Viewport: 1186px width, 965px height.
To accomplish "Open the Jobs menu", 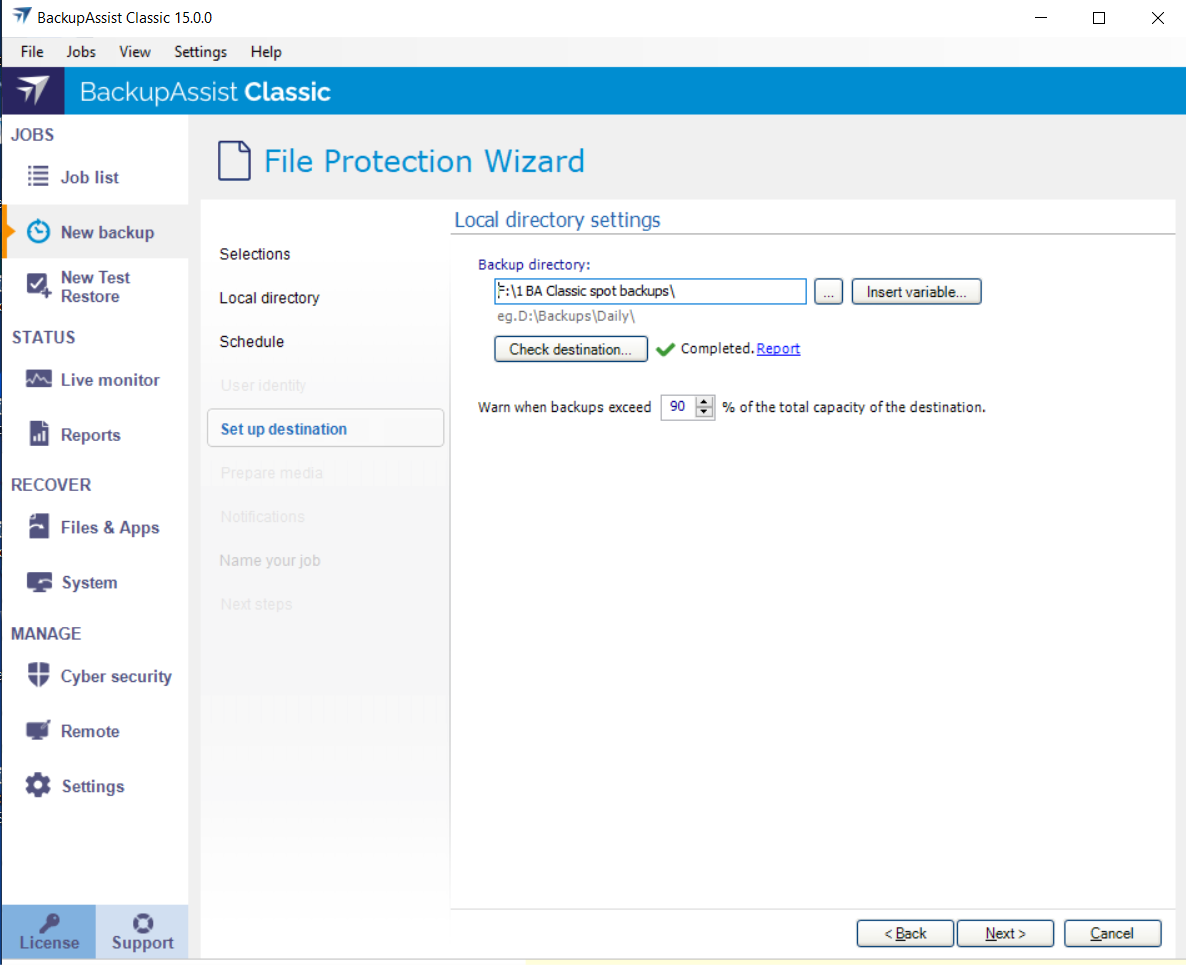I will point(81,52).
